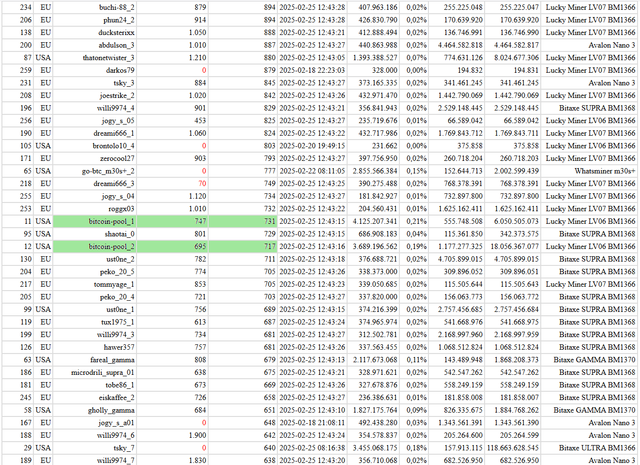Image resolution: width=640 pixels, height=465 pixels.
Task: Select the "brontolo10_4" worker name
Action: [x=113, y=146]
